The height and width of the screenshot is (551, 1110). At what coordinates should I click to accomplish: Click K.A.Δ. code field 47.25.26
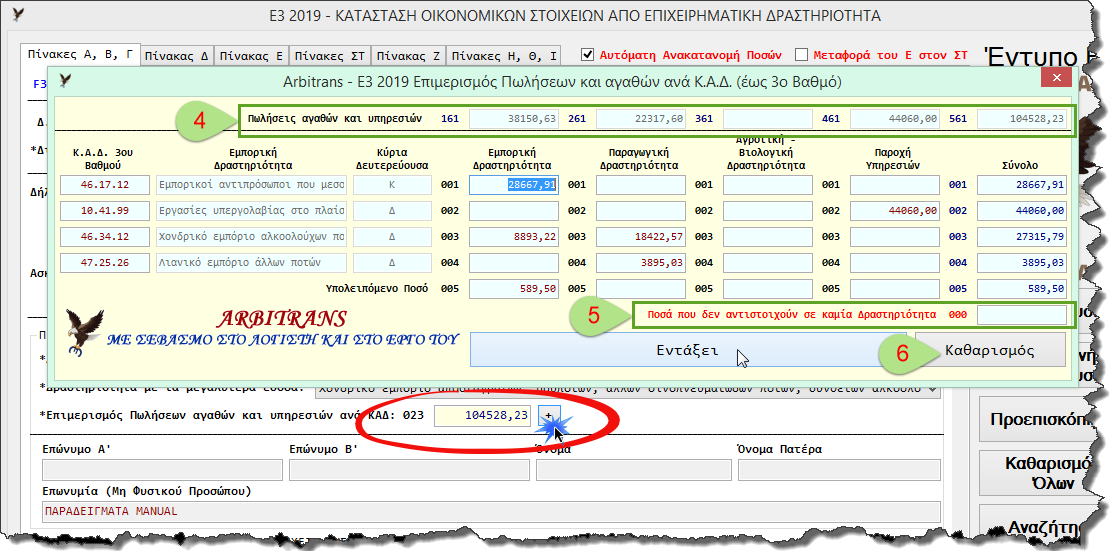[105, 263]
